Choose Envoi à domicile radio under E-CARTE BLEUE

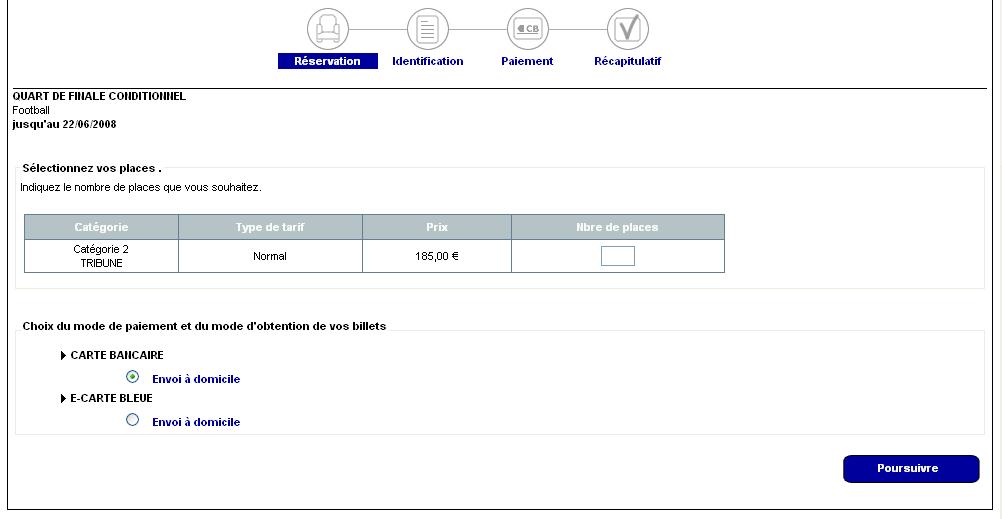tap(133, 420)
